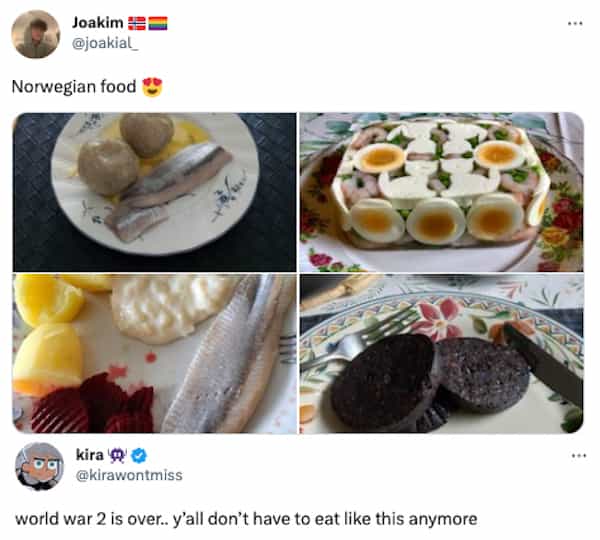Viewport: 600px width, 540px height.
Task: Click the kira display name
Action: [x=90, y=455]
